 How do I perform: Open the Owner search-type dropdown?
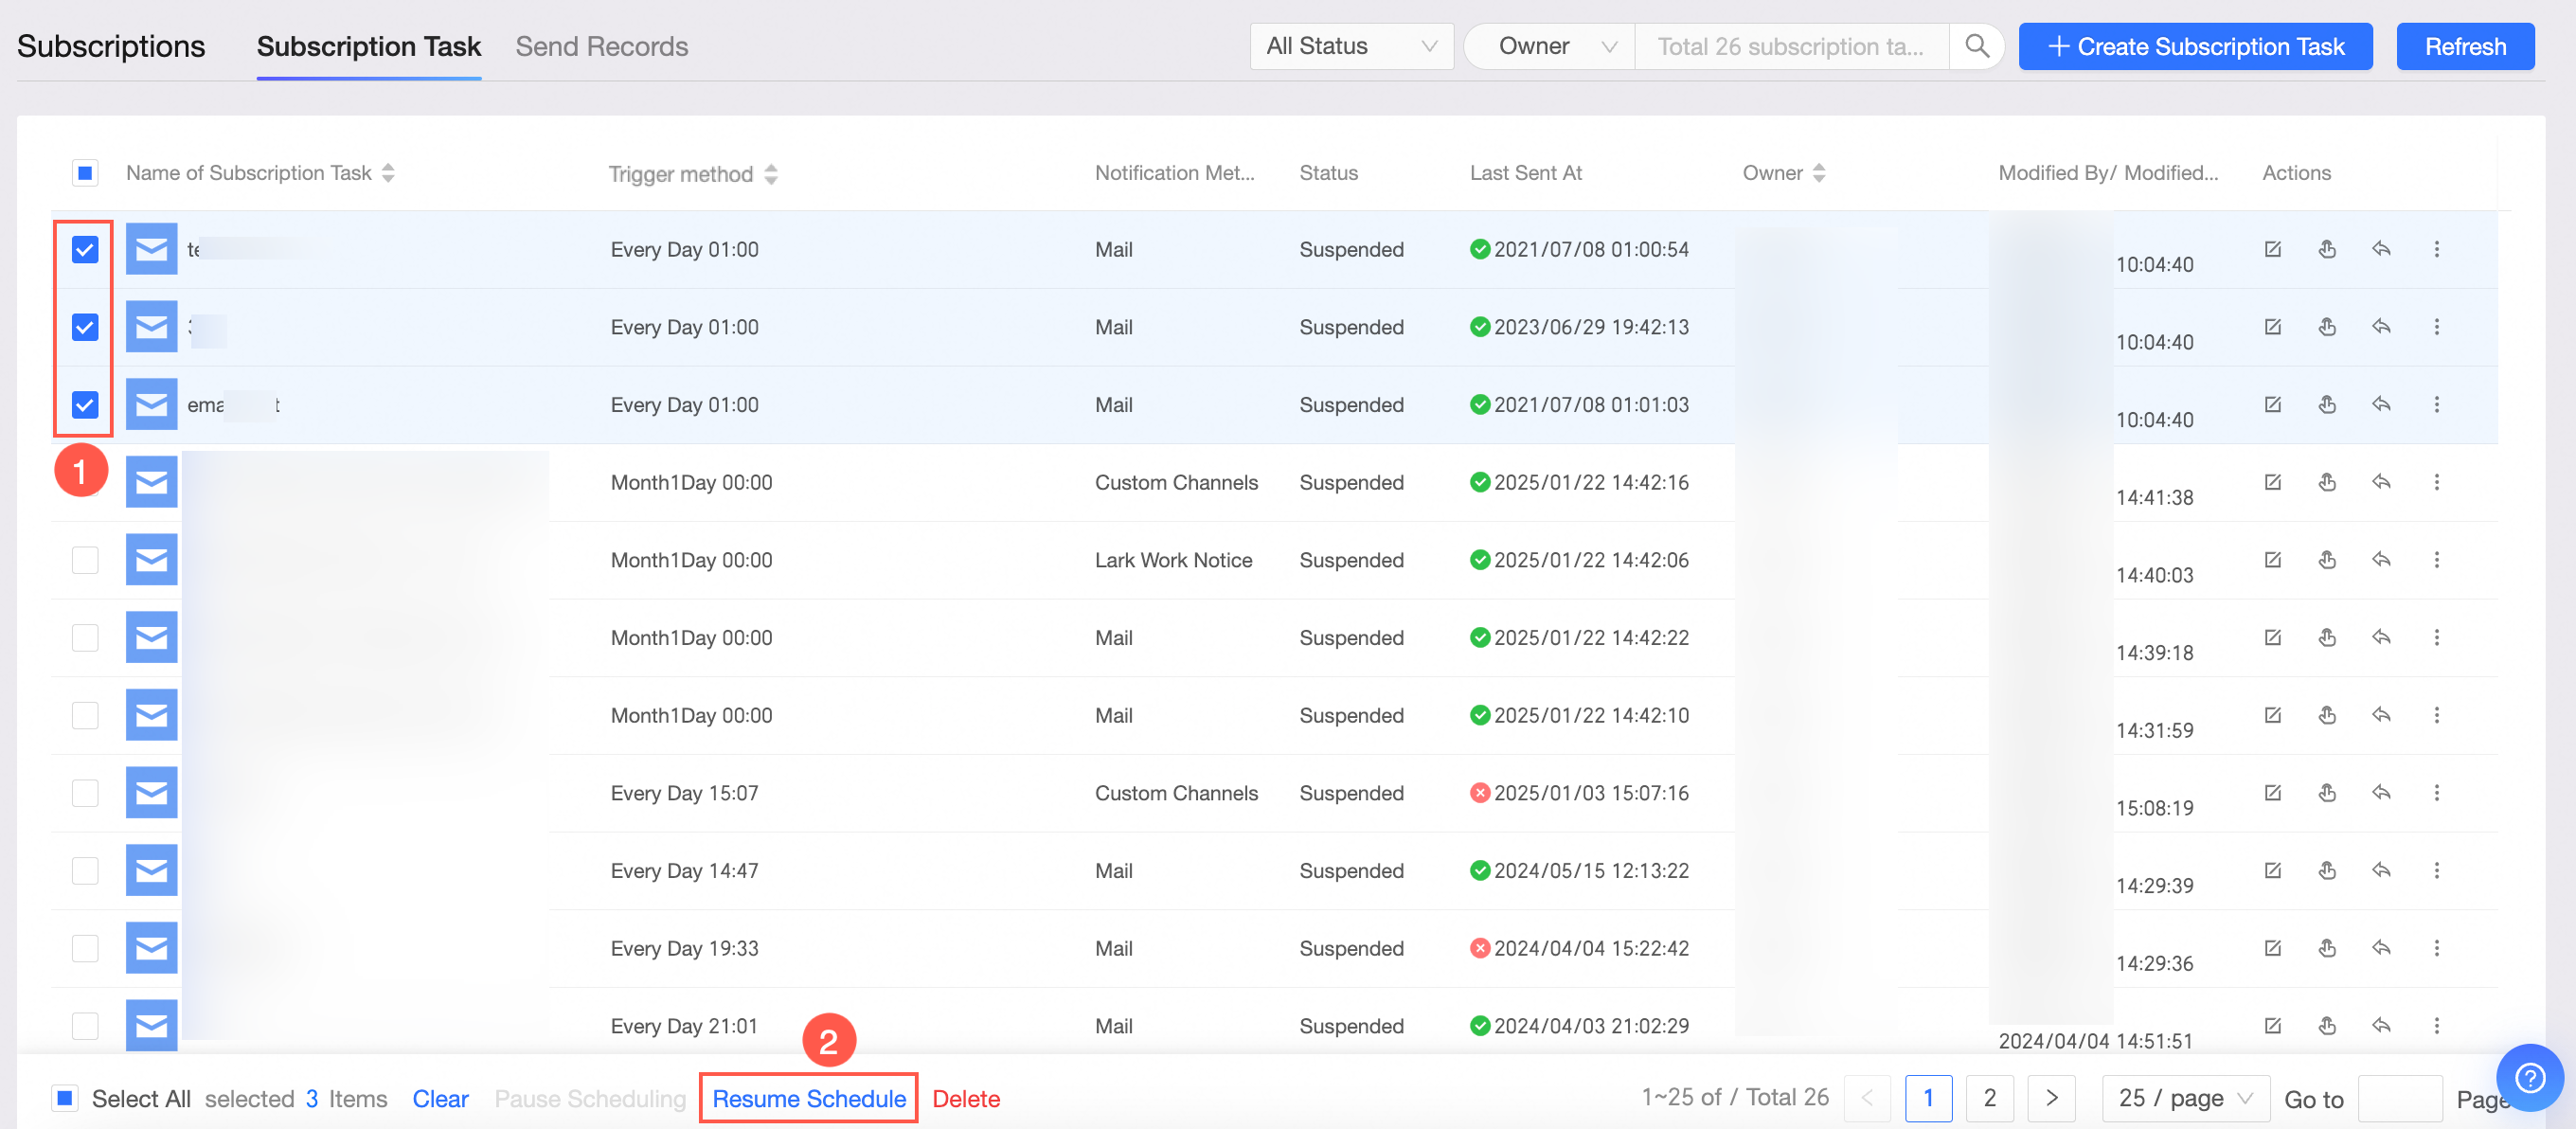pyautogui.click(x=1550, y=46)
